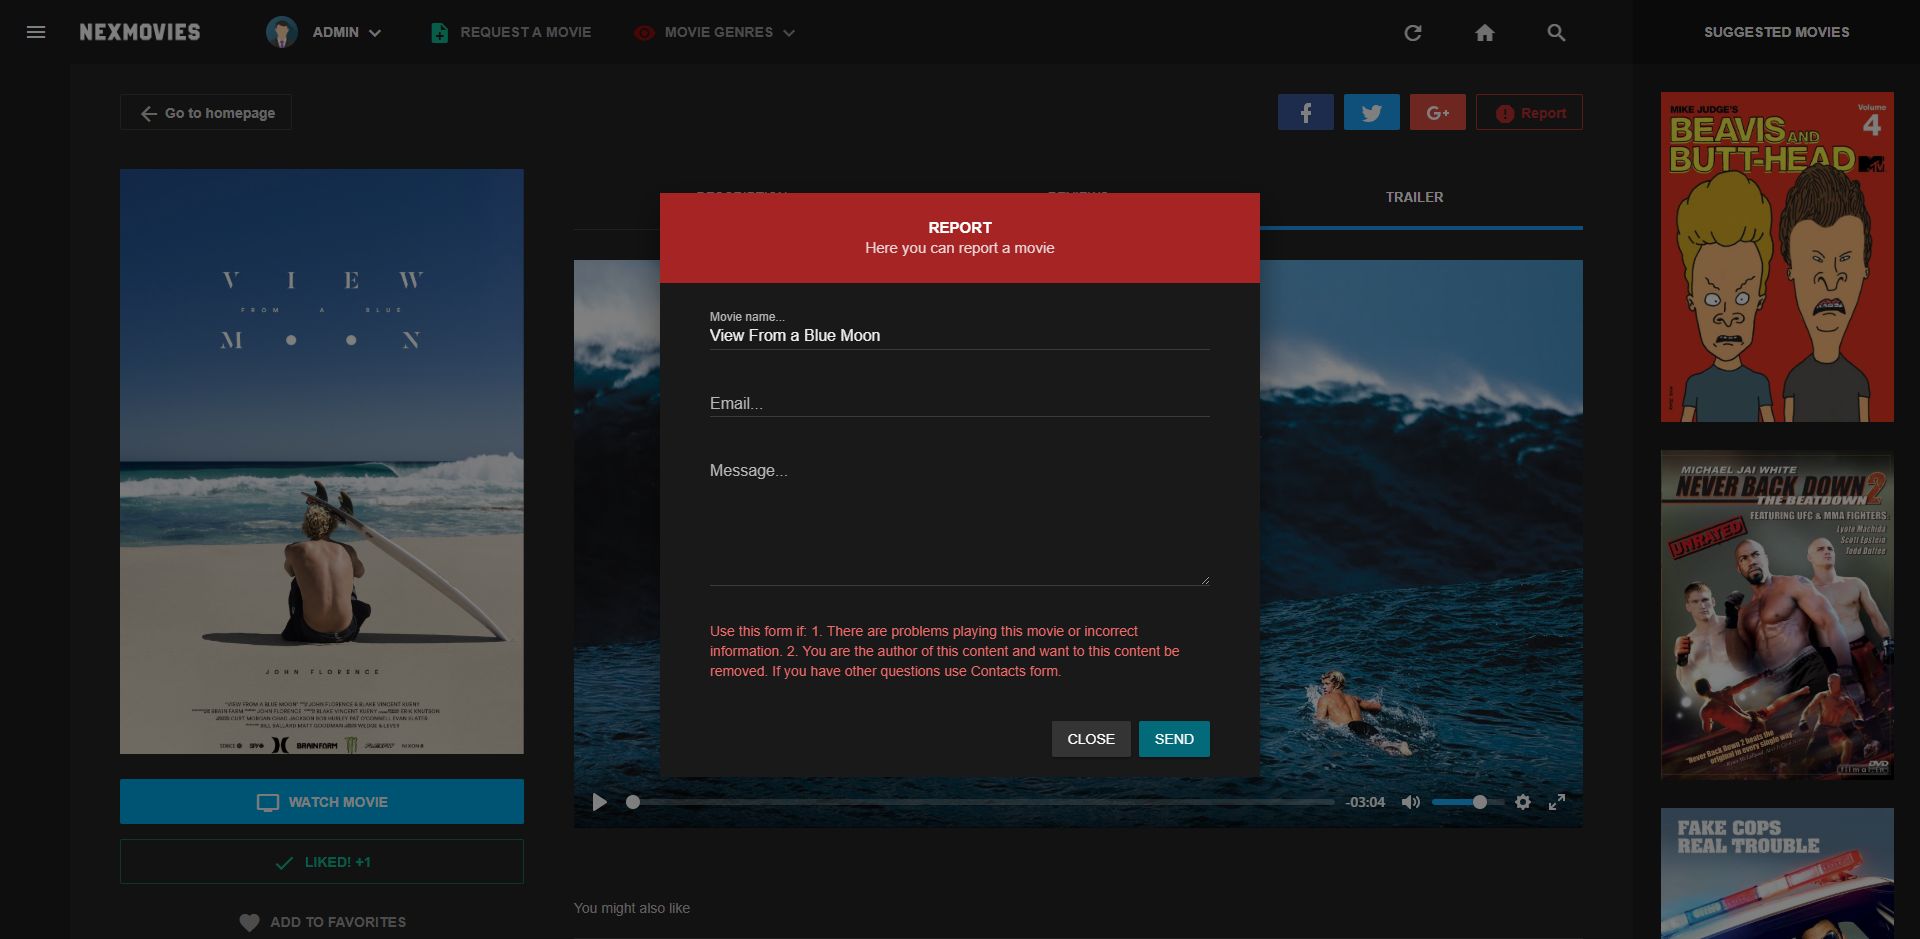Click the Movie name input field
Viewport: 1920px width, 939px height.
pos(960,336)
